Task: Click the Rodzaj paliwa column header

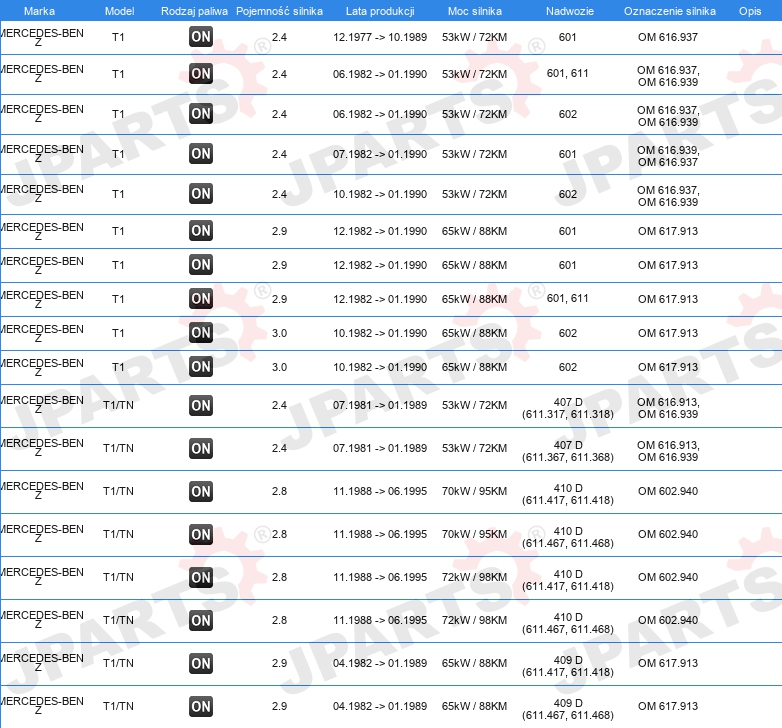Action: (194, 11)
